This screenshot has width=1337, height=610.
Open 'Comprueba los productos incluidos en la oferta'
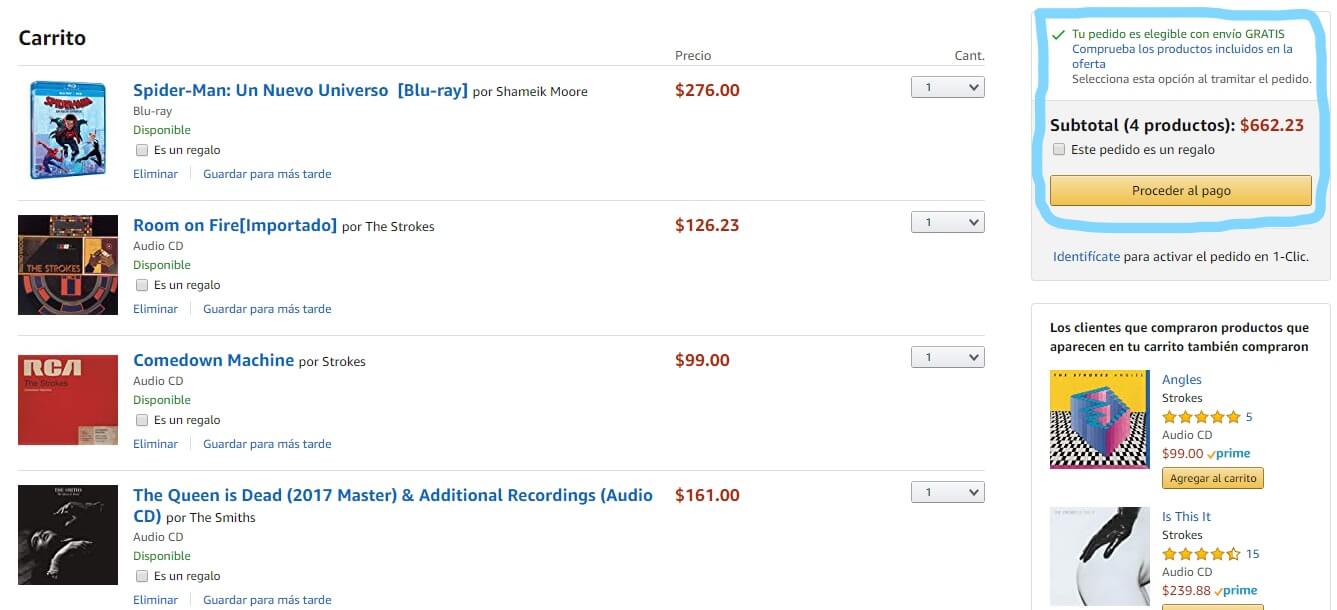click(x=1182, y=56)
